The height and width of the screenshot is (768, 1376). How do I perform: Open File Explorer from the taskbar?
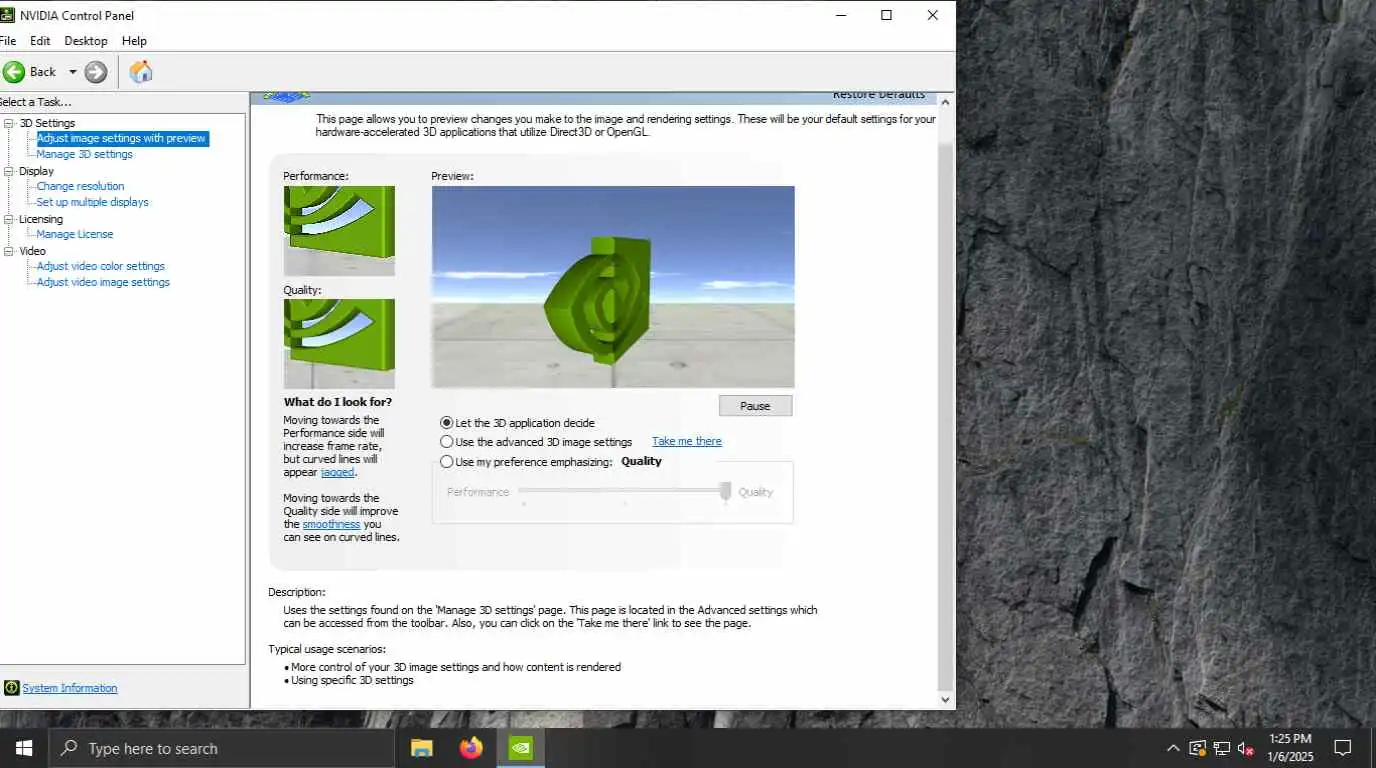(422, 748)
